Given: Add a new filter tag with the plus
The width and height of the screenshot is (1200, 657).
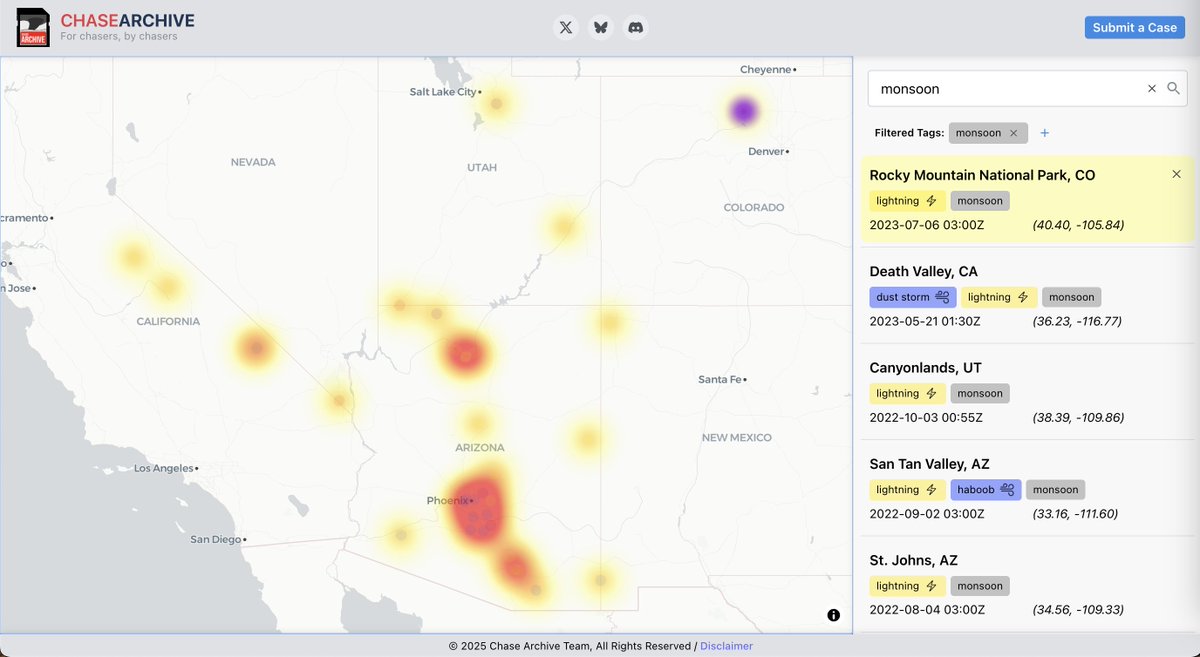Looking at the screenshot, I should [1044, 132].
